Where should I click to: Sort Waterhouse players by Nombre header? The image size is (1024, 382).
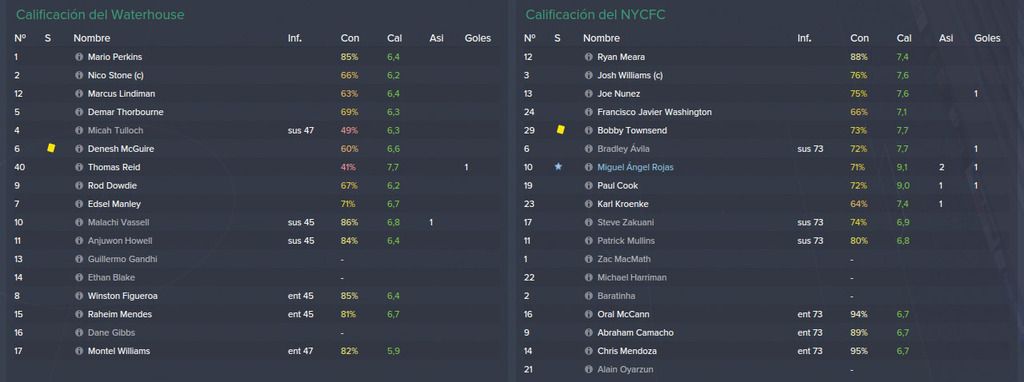(x=91, y=39)
